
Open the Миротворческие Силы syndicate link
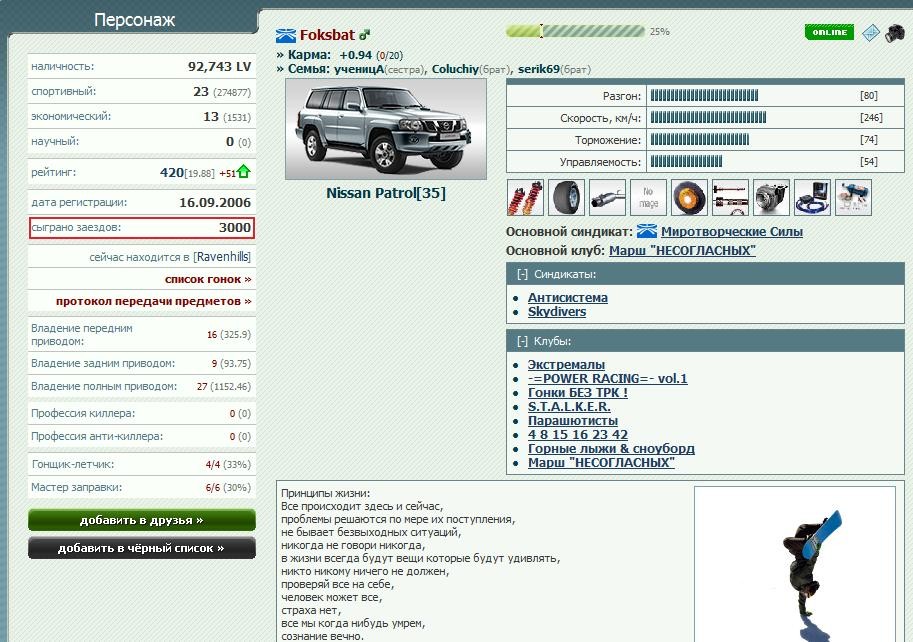(732, 232)
